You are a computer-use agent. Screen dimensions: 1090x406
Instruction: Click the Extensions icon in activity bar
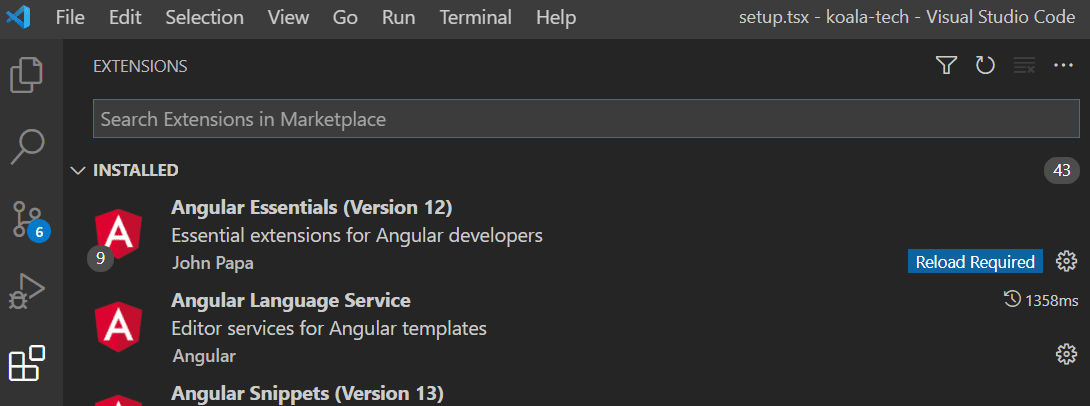27,363
